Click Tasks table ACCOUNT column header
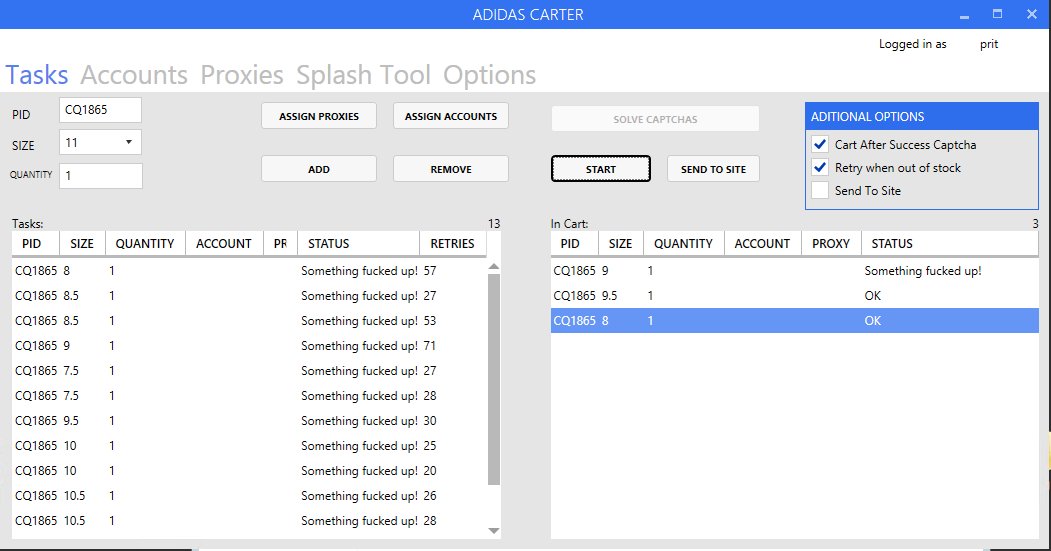 click(x=224, y=243)
